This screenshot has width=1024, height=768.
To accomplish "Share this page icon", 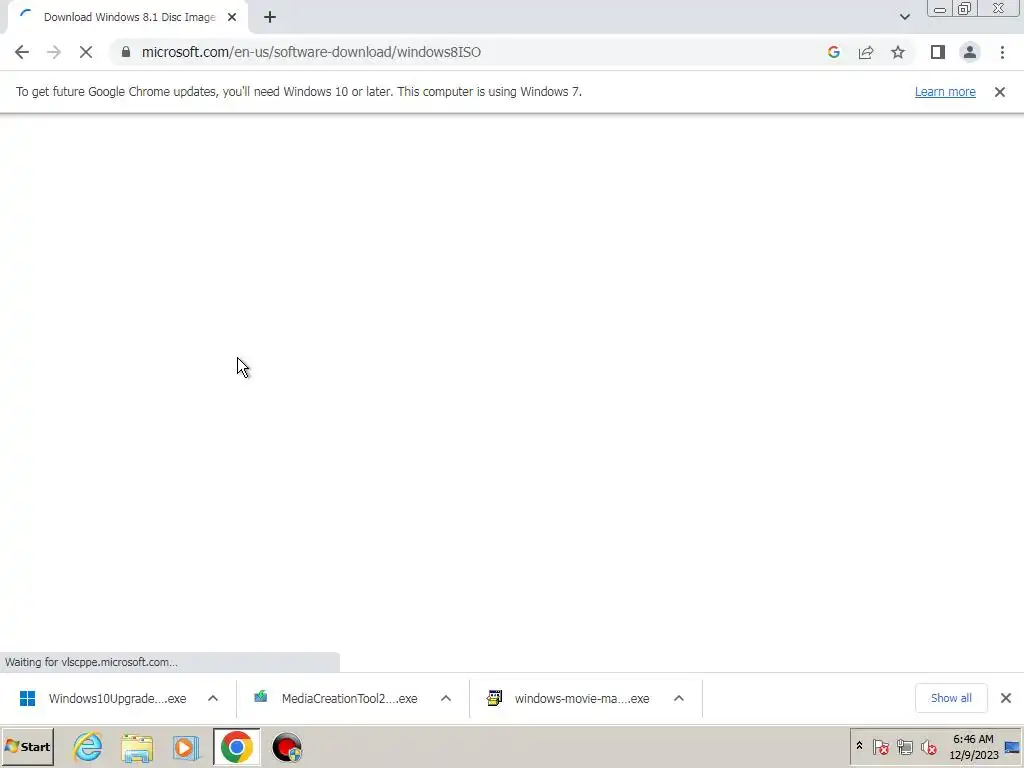I will coord(866,52).
